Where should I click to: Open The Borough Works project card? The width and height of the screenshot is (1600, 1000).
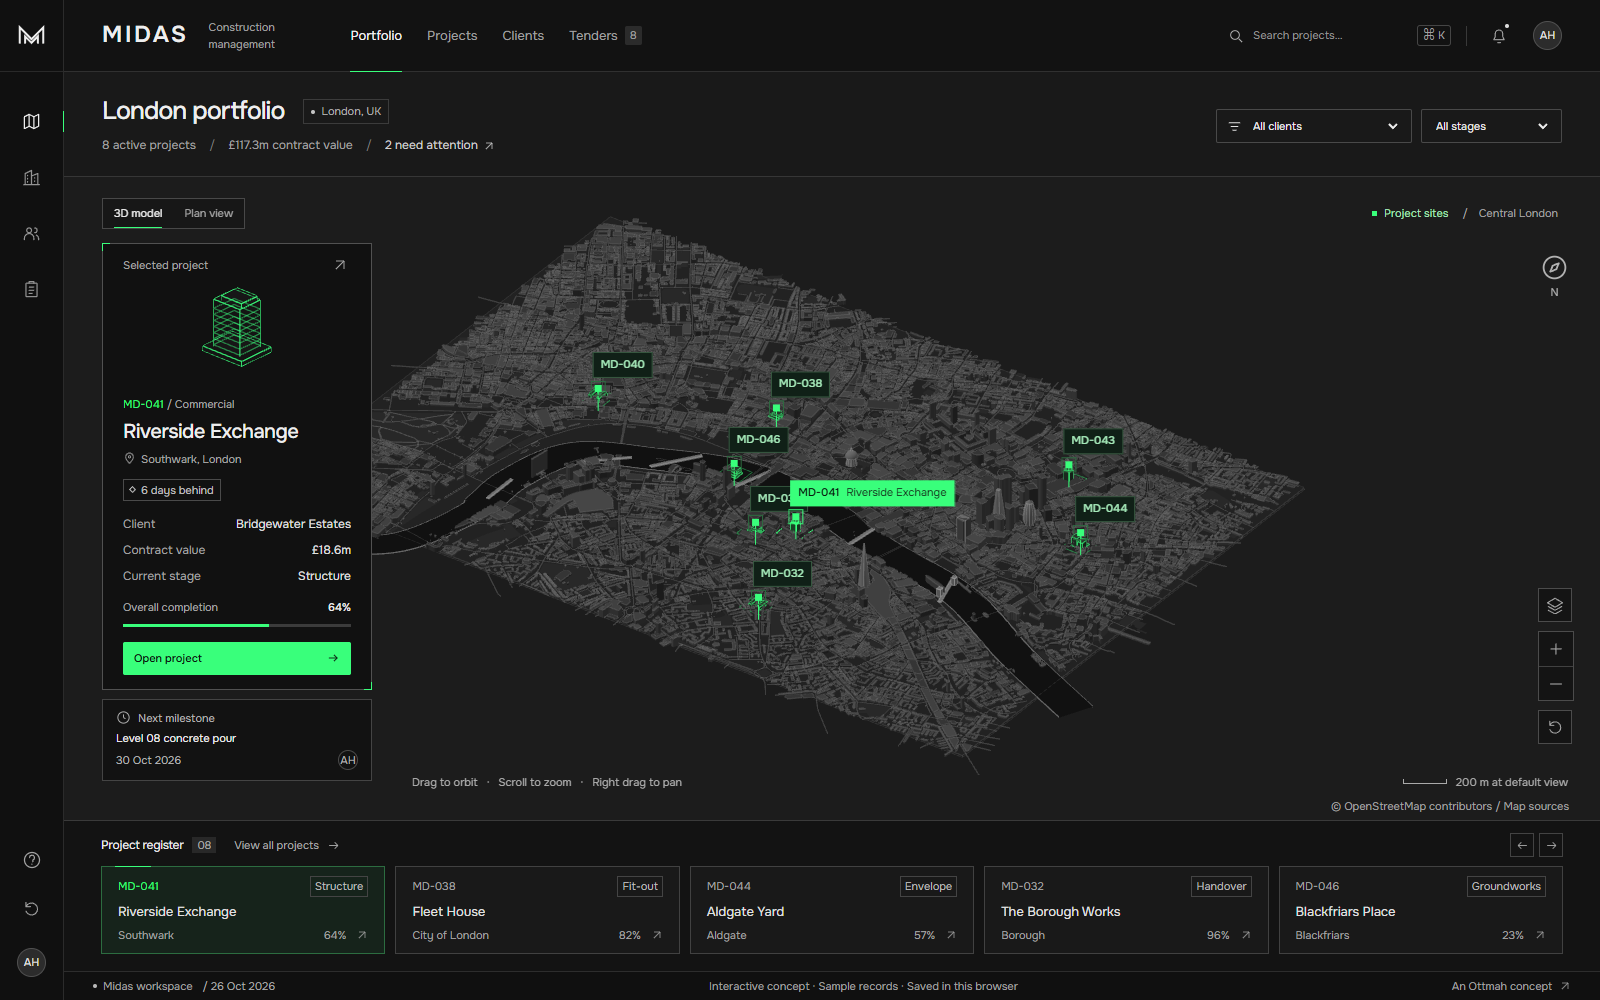1126,910
